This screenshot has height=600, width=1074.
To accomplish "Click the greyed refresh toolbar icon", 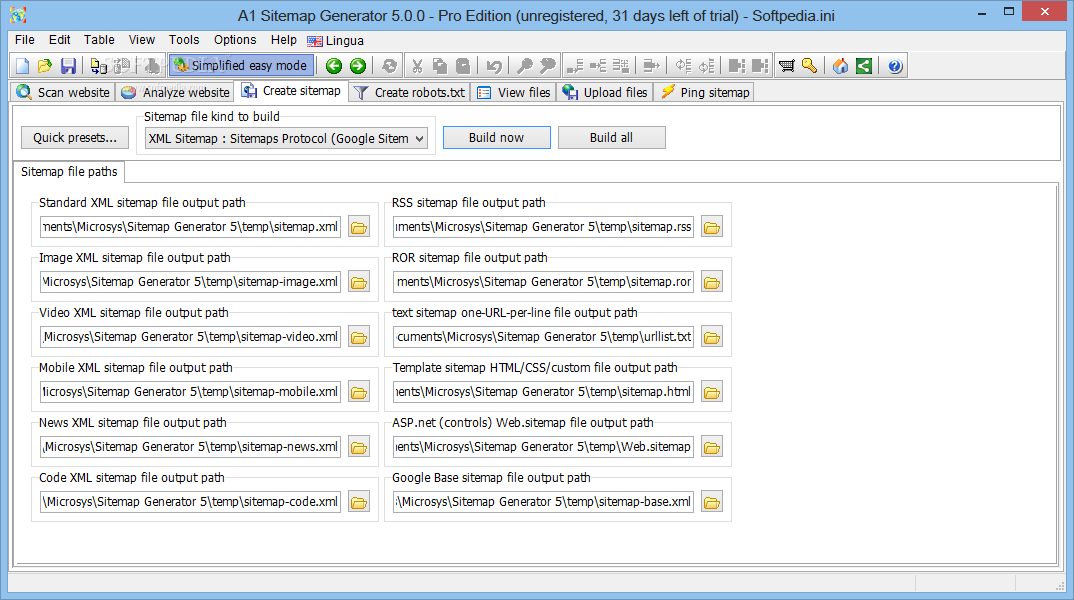I will click(x=389, y=66).
